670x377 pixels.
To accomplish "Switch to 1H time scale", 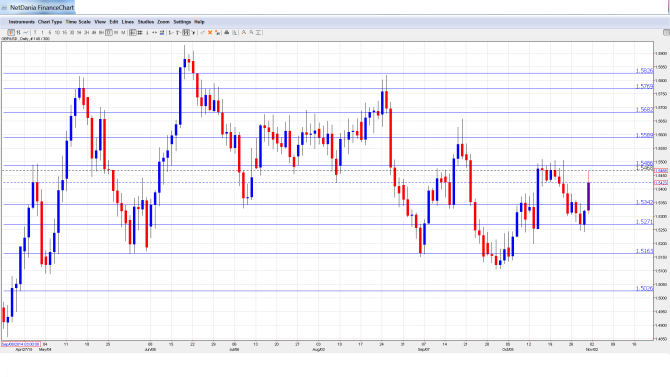I will (79, 32).
